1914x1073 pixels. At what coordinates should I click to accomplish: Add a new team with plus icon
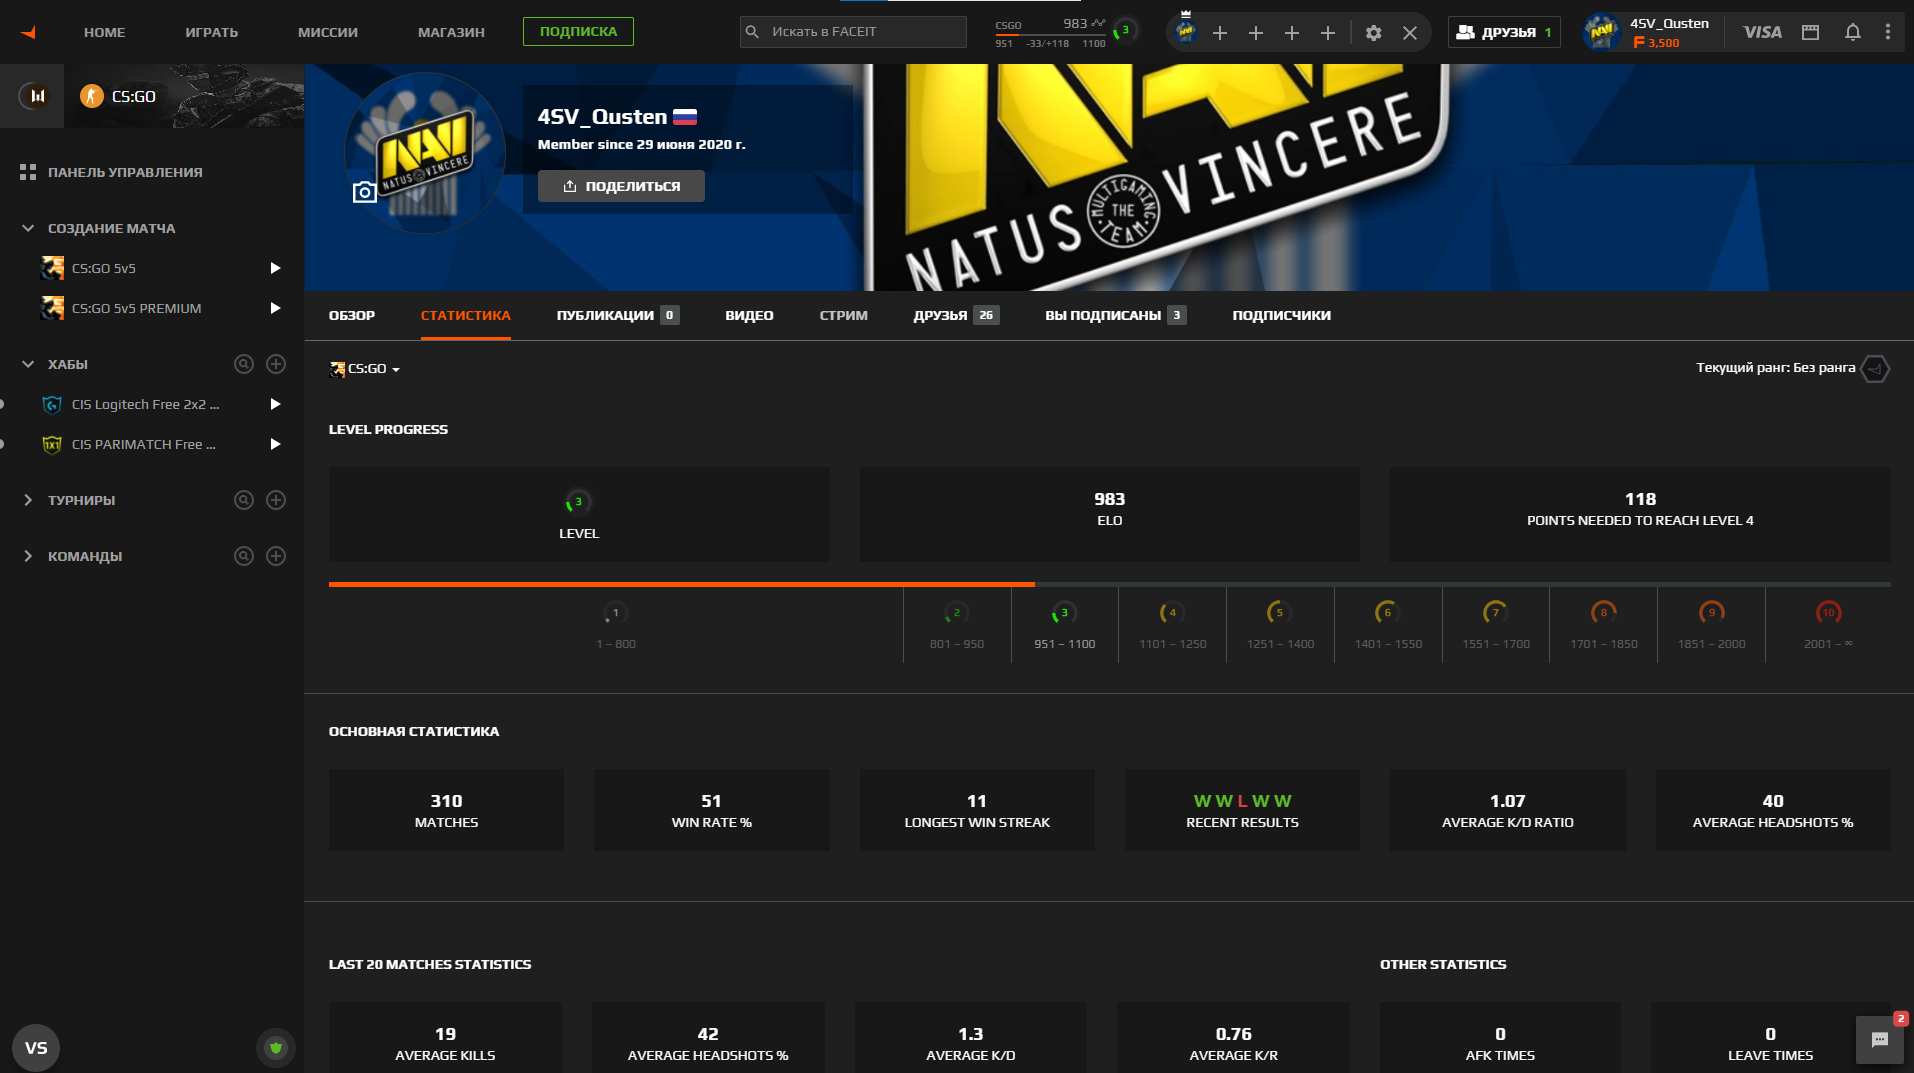(x=276, y=556)
